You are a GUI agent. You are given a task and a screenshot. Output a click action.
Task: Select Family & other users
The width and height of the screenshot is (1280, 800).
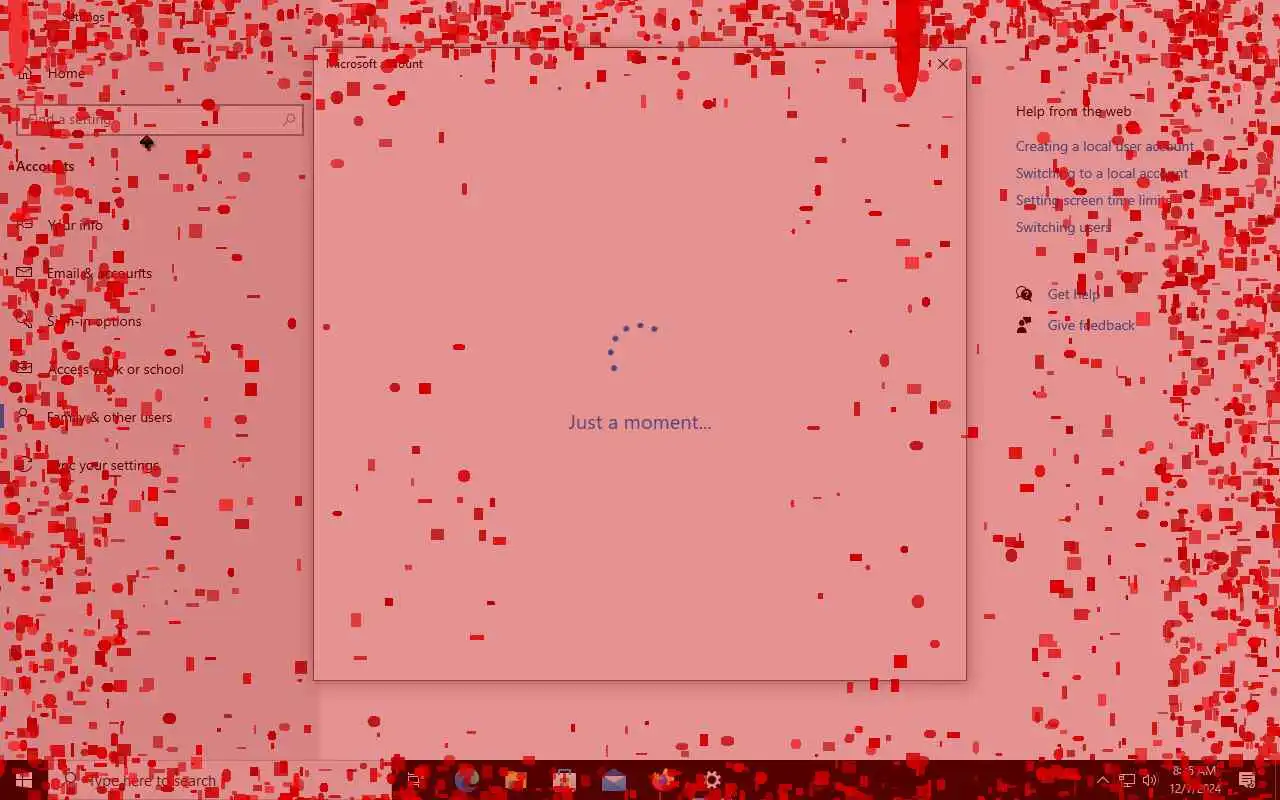(110, 417)
